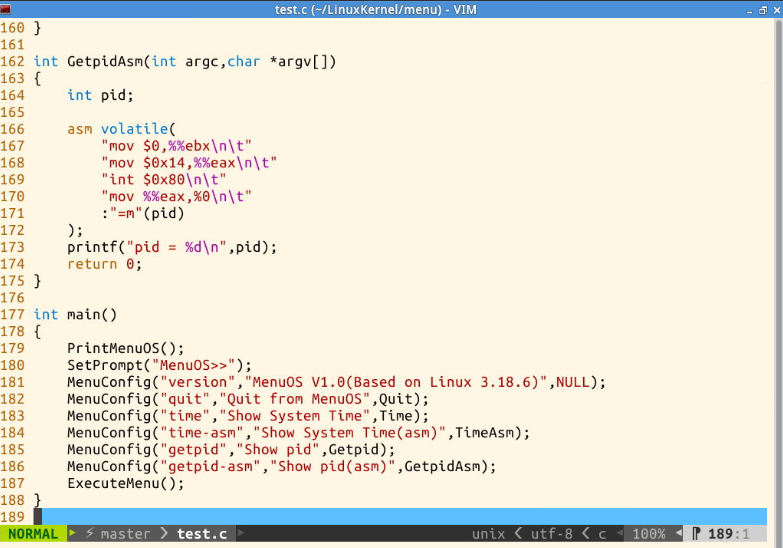Click ExecuteMenu(); on line 187
783x548 pixels.
pos(126,484)
